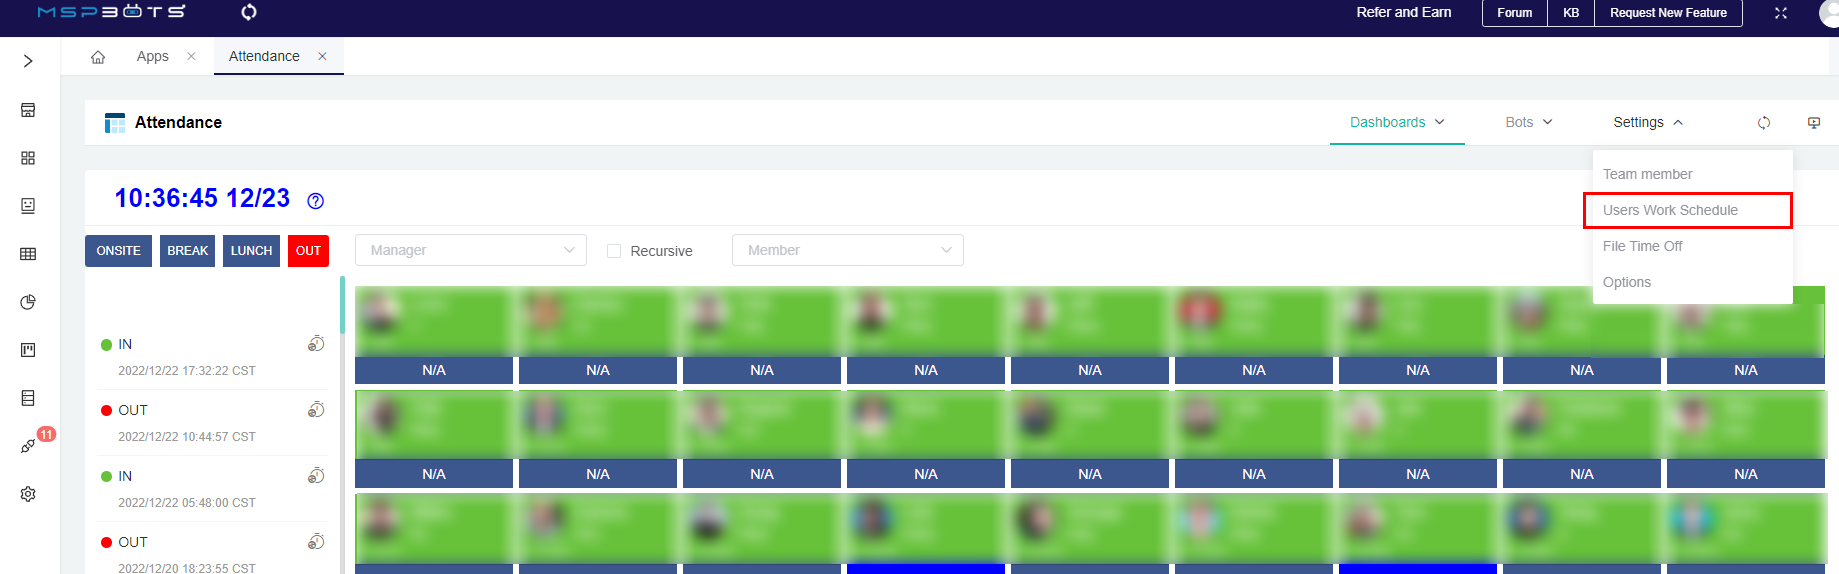The height and width of the screenshot is (574, 1839).
Task: Open the settings gear in sidebar
Action: [x=28, y=494]
